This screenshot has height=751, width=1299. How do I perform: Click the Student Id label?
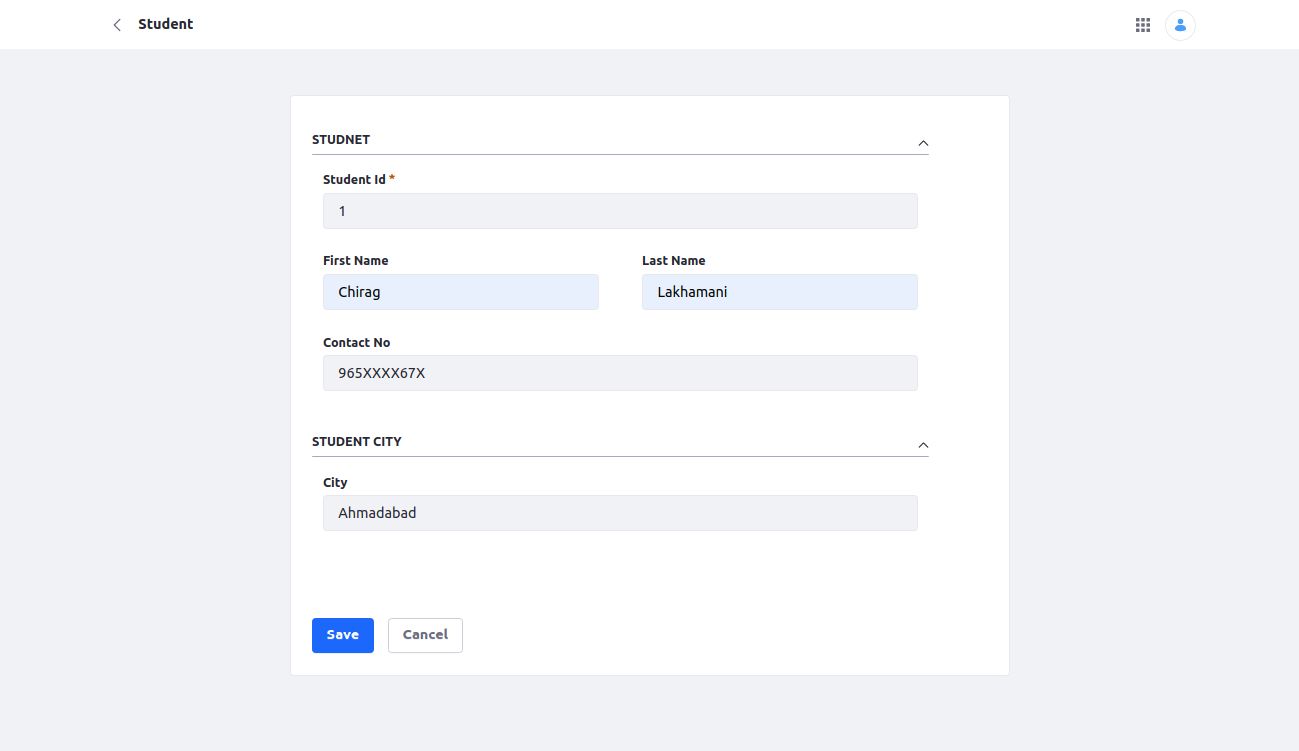[x=354, y=180]
